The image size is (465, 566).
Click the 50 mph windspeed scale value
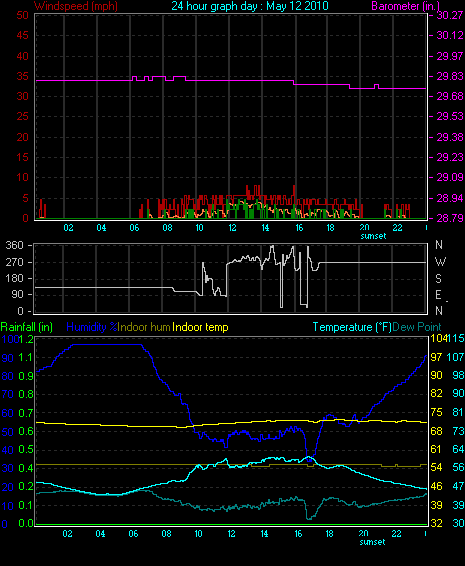pyautogui.click(x=22, y=15)
